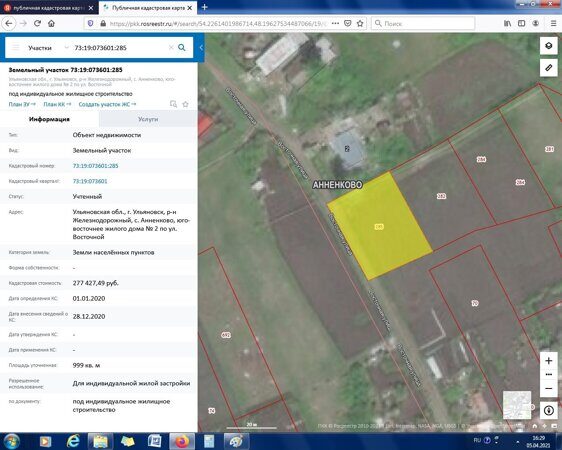Screen dimensions: 562x450
Task: Click the Firefox icon in taskbar
Action: [182, 441]
